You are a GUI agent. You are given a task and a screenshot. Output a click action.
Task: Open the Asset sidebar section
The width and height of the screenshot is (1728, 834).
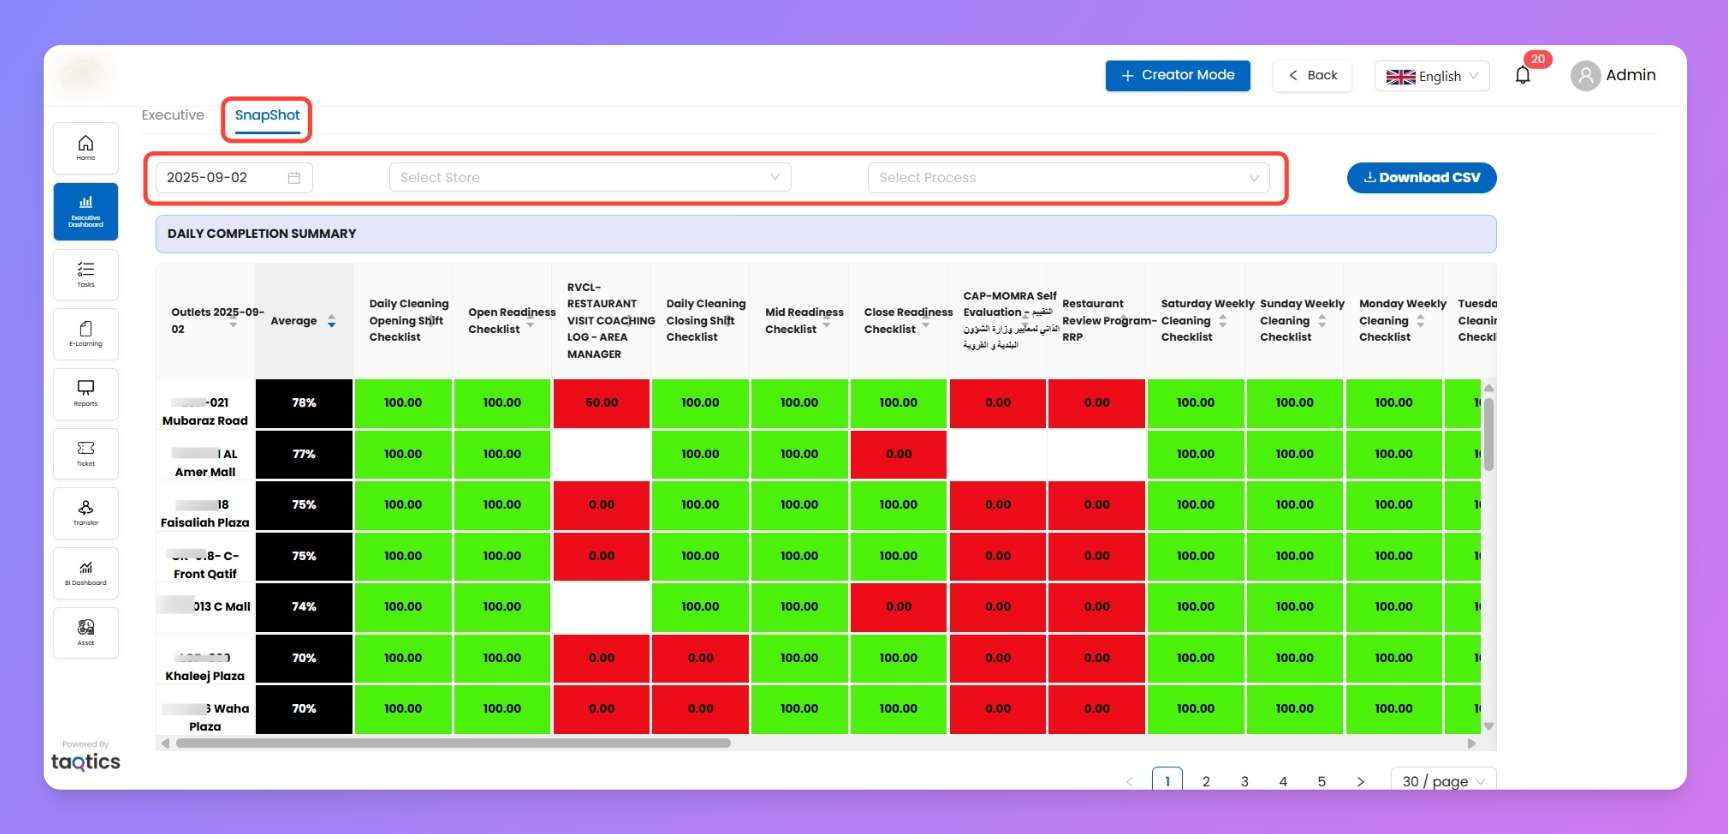[86, 633]
